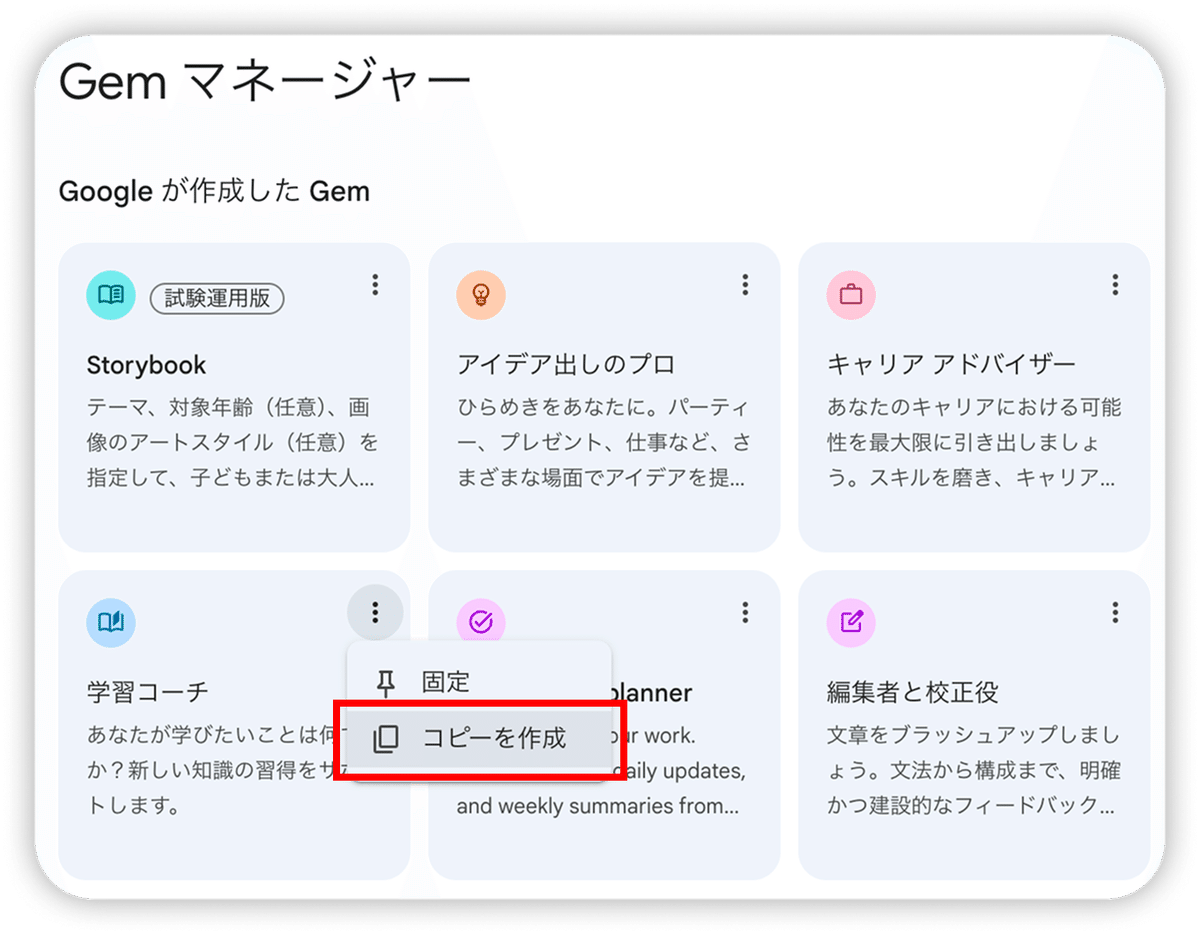This screenshot has height=934, width=1200.
Task: Click the lightbulb icon for アイデア出しのプロ
Action: point(481,295)
